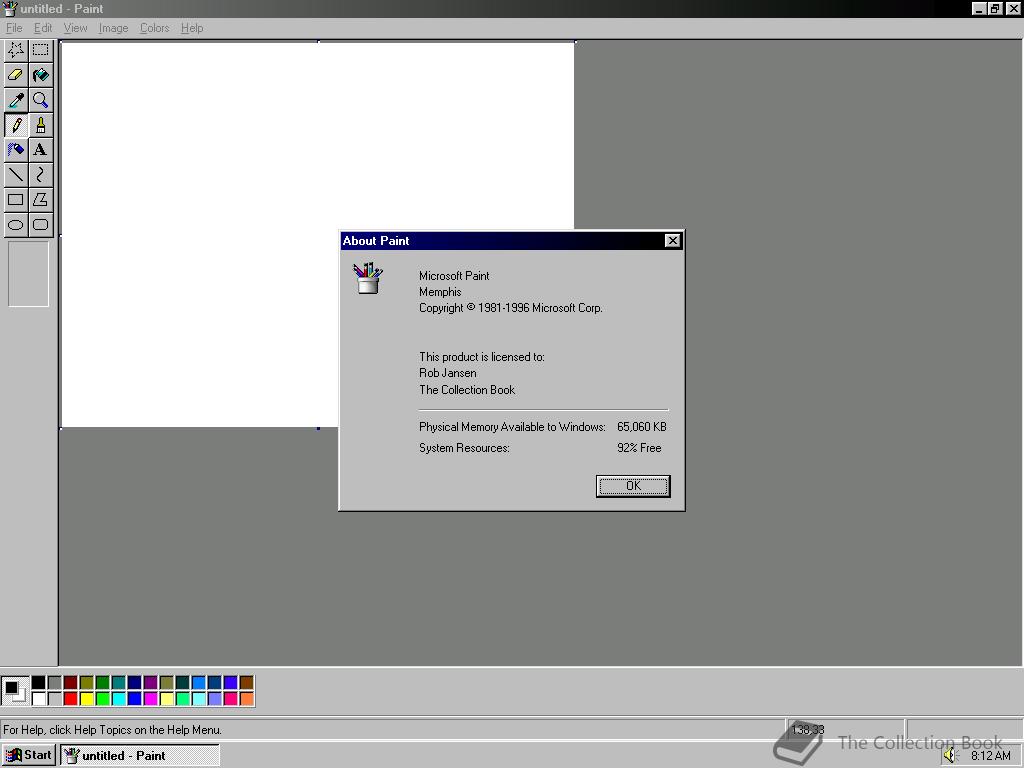Select the Pick Color eyedropper
The image size is (1024, 768).
(16, 100)
